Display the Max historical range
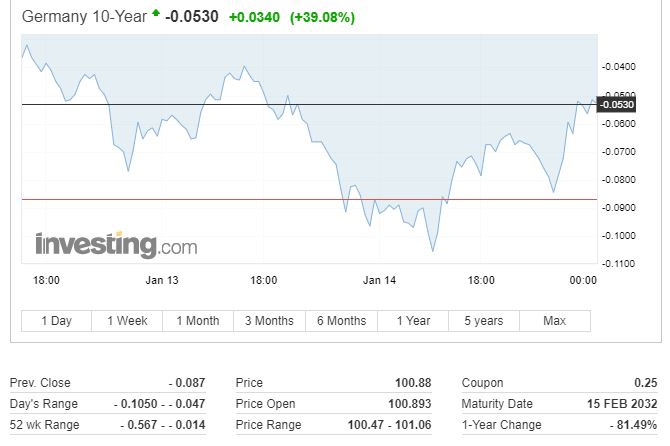The image size is (670, 446). point(555,321)
